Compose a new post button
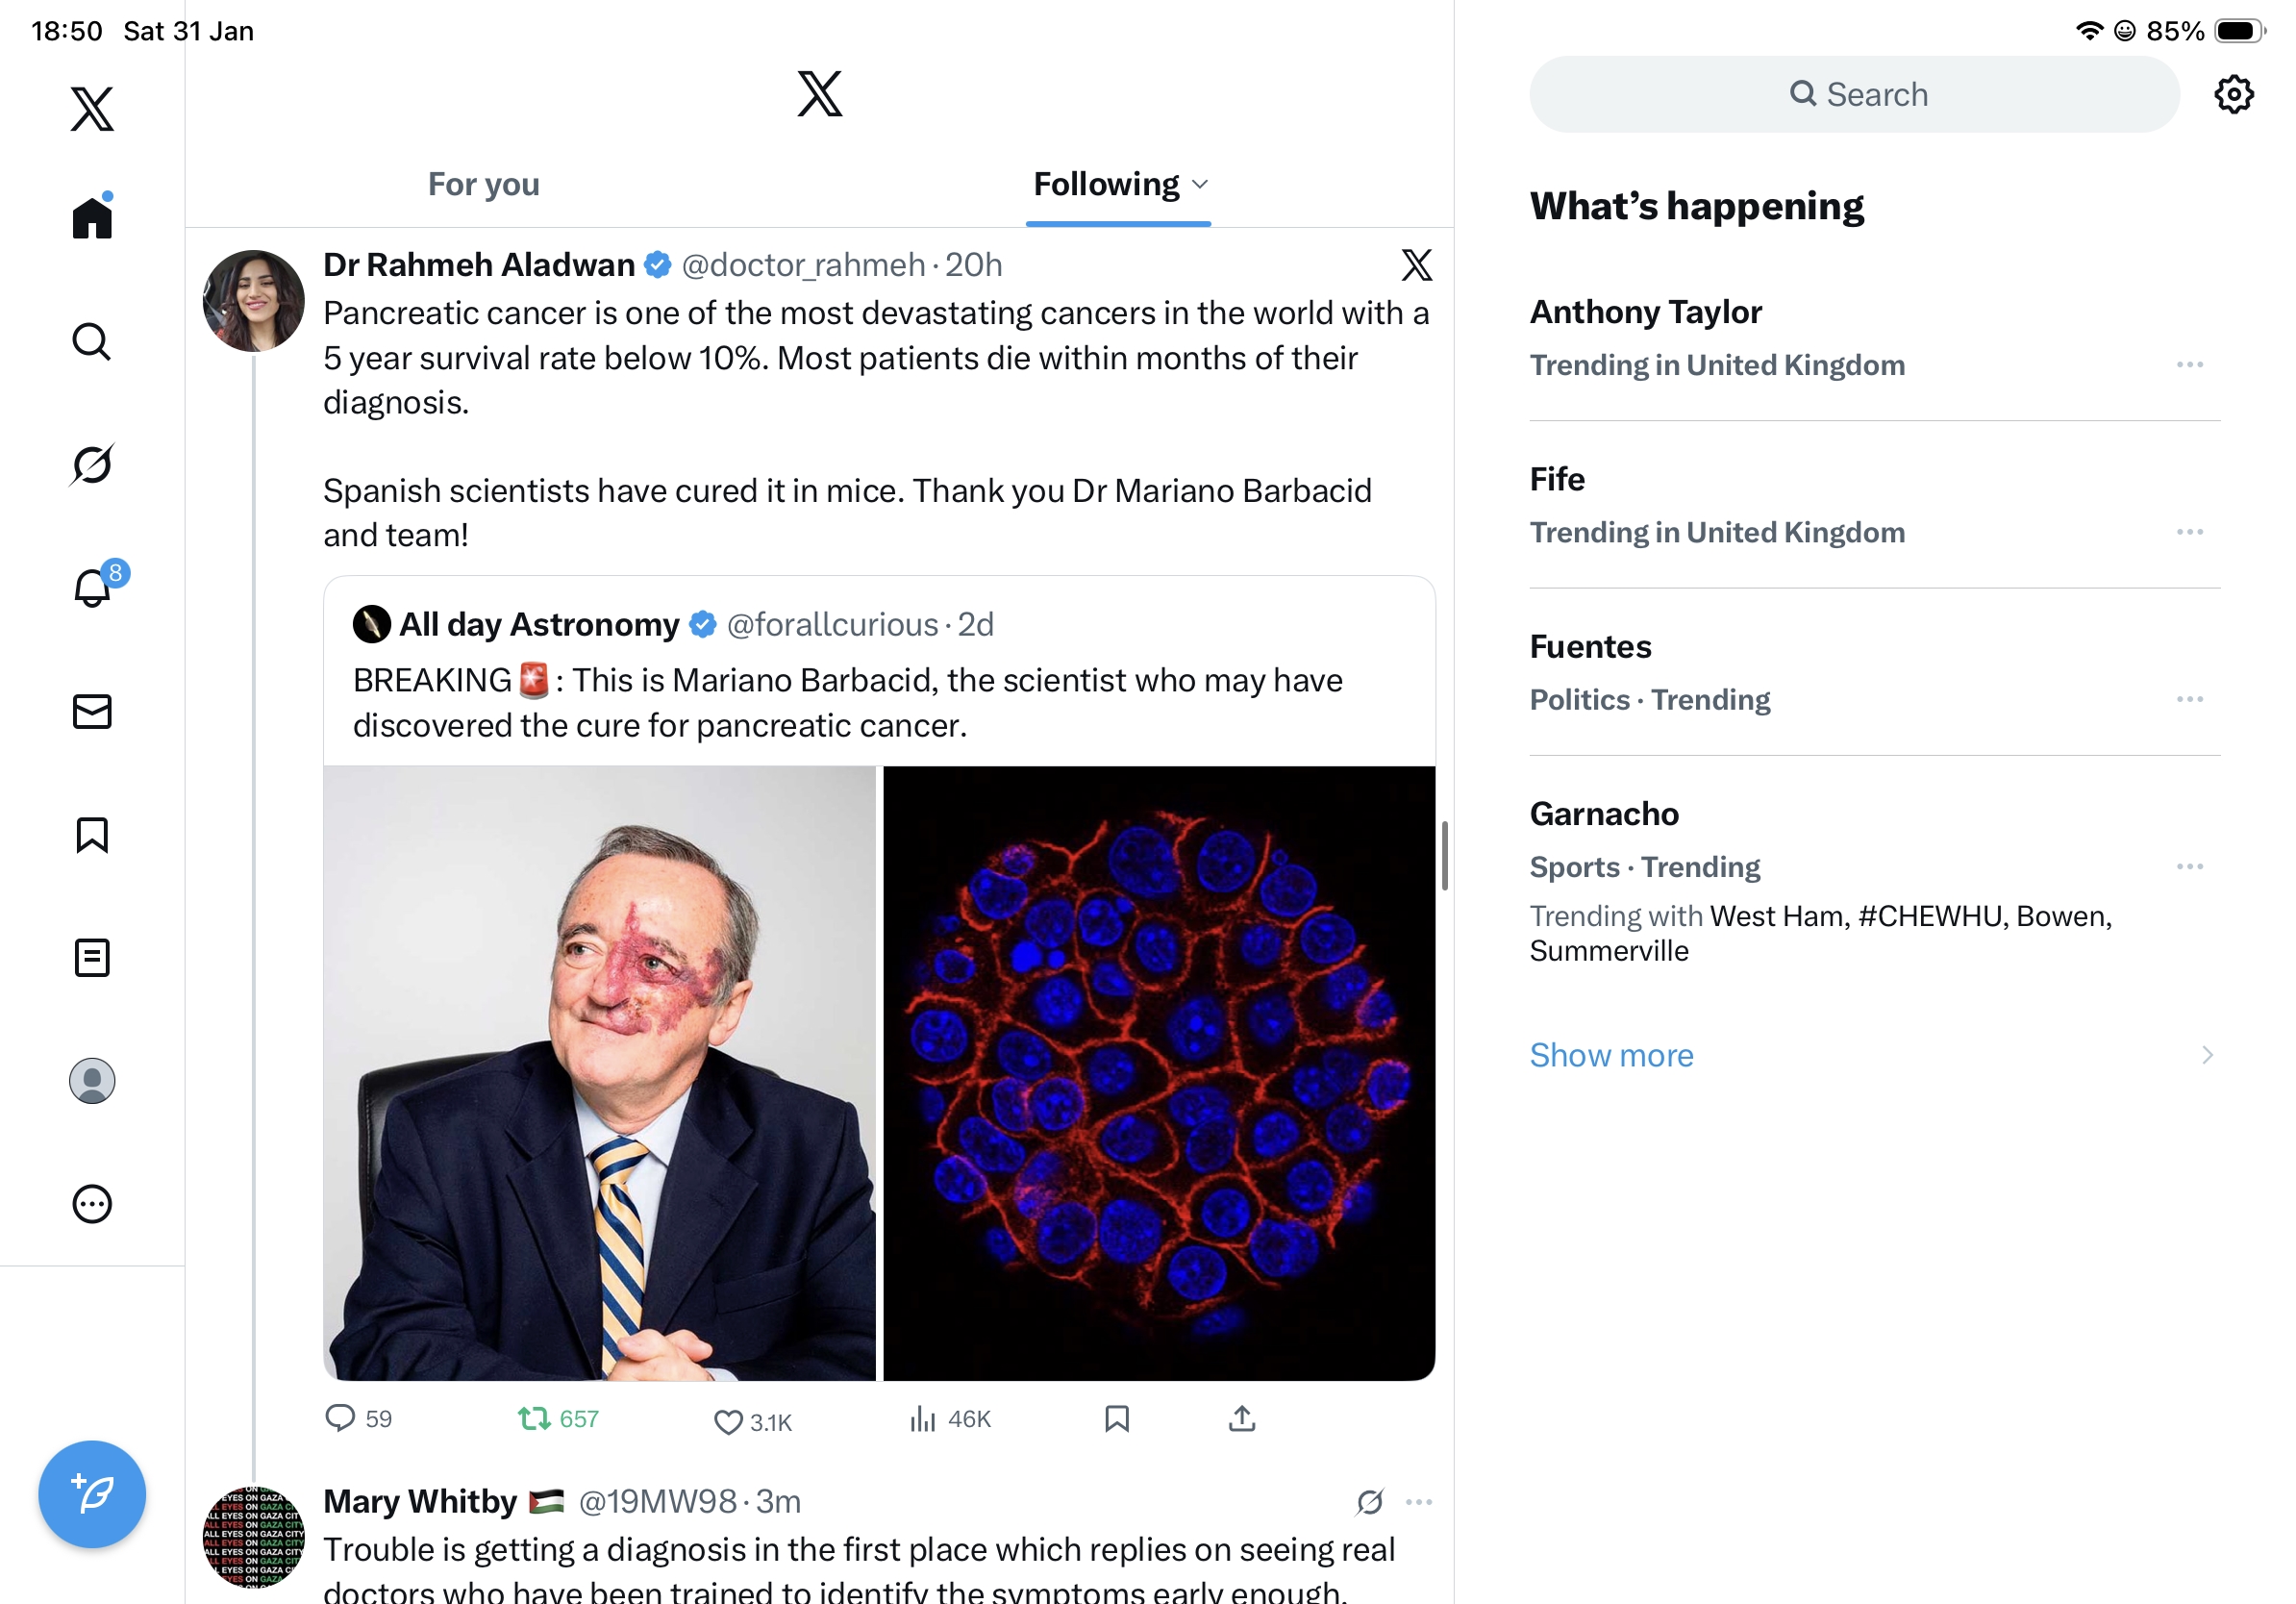The width and height of the screenshot is (2296, 1604). click(x=92, y=1494)
